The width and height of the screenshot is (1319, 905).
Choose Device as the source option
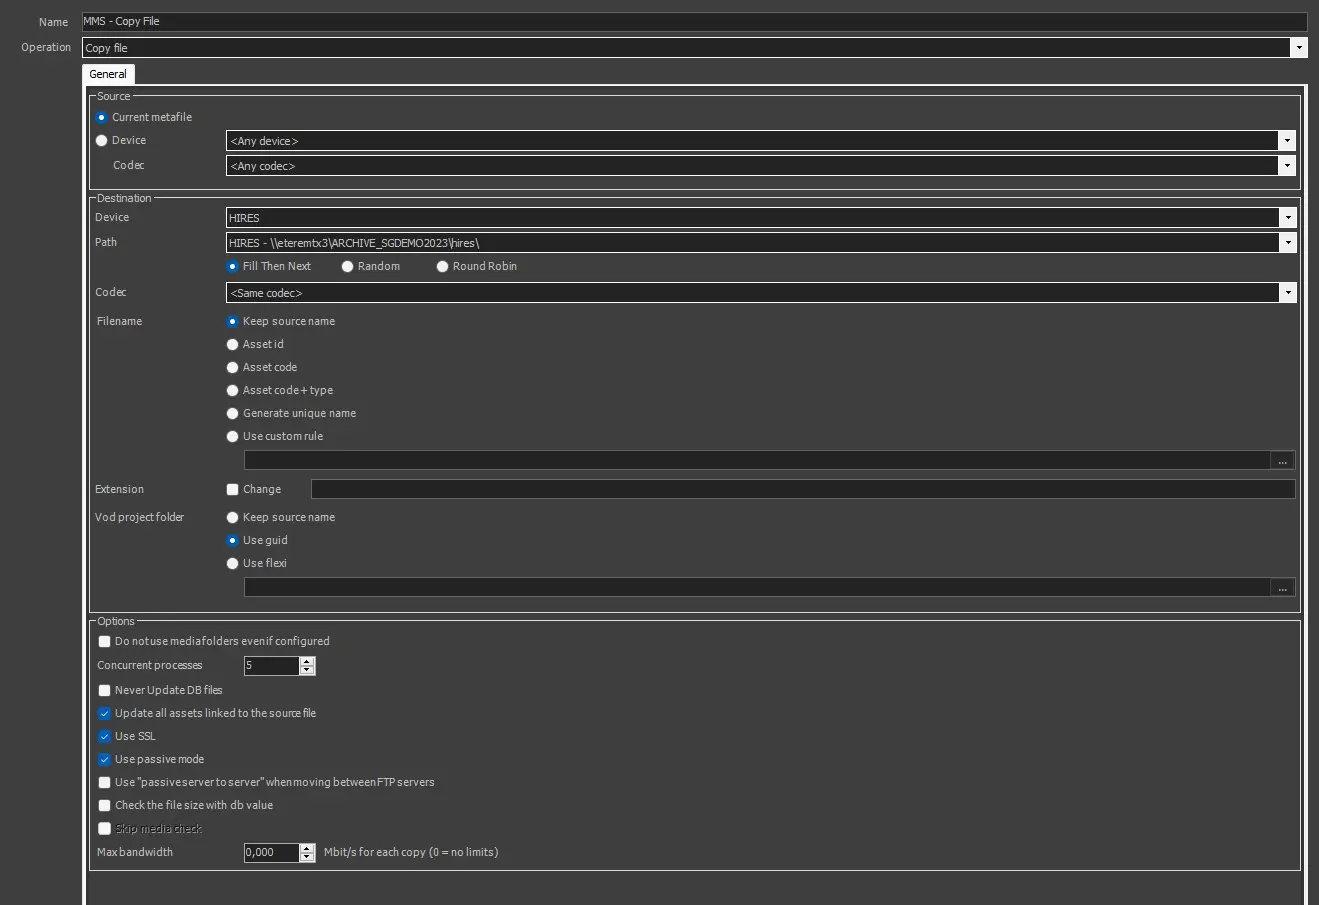tap(102, 141)
